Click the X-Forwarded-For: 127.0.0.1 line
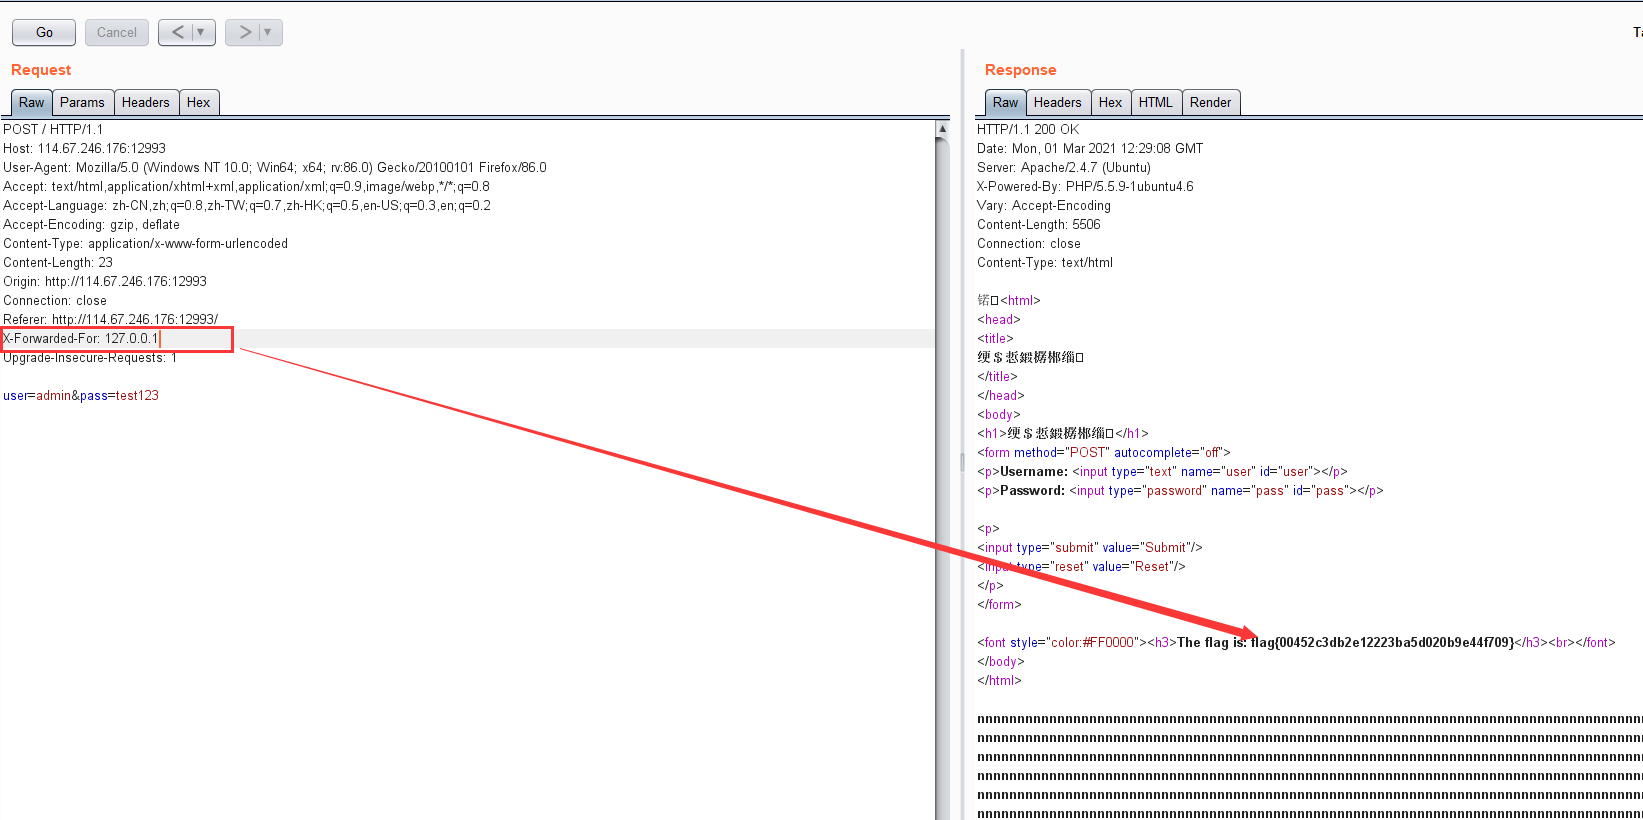The width and height of the screenshot is (1643, 820). tap(81, 338)
